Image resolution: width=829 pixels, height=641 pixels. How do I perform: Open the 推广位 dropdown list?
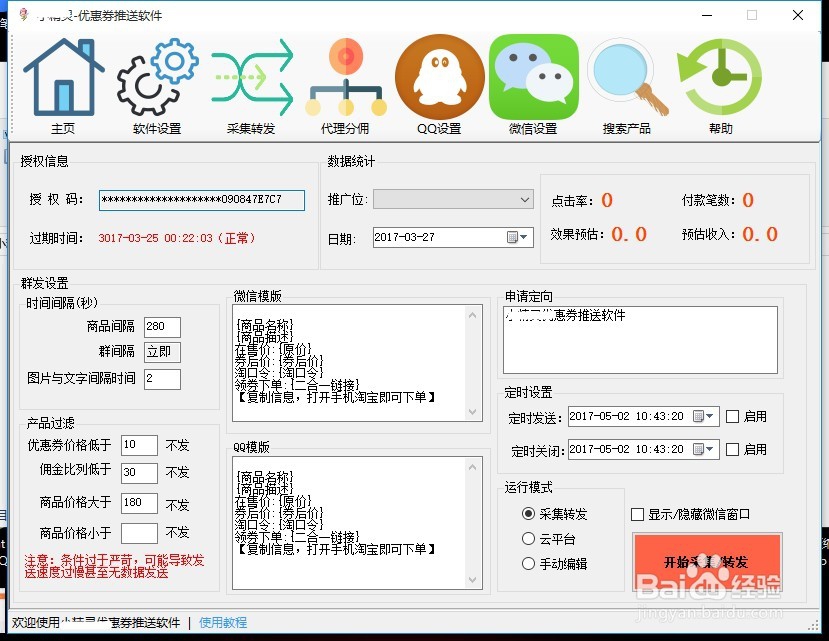click(526, 199)
